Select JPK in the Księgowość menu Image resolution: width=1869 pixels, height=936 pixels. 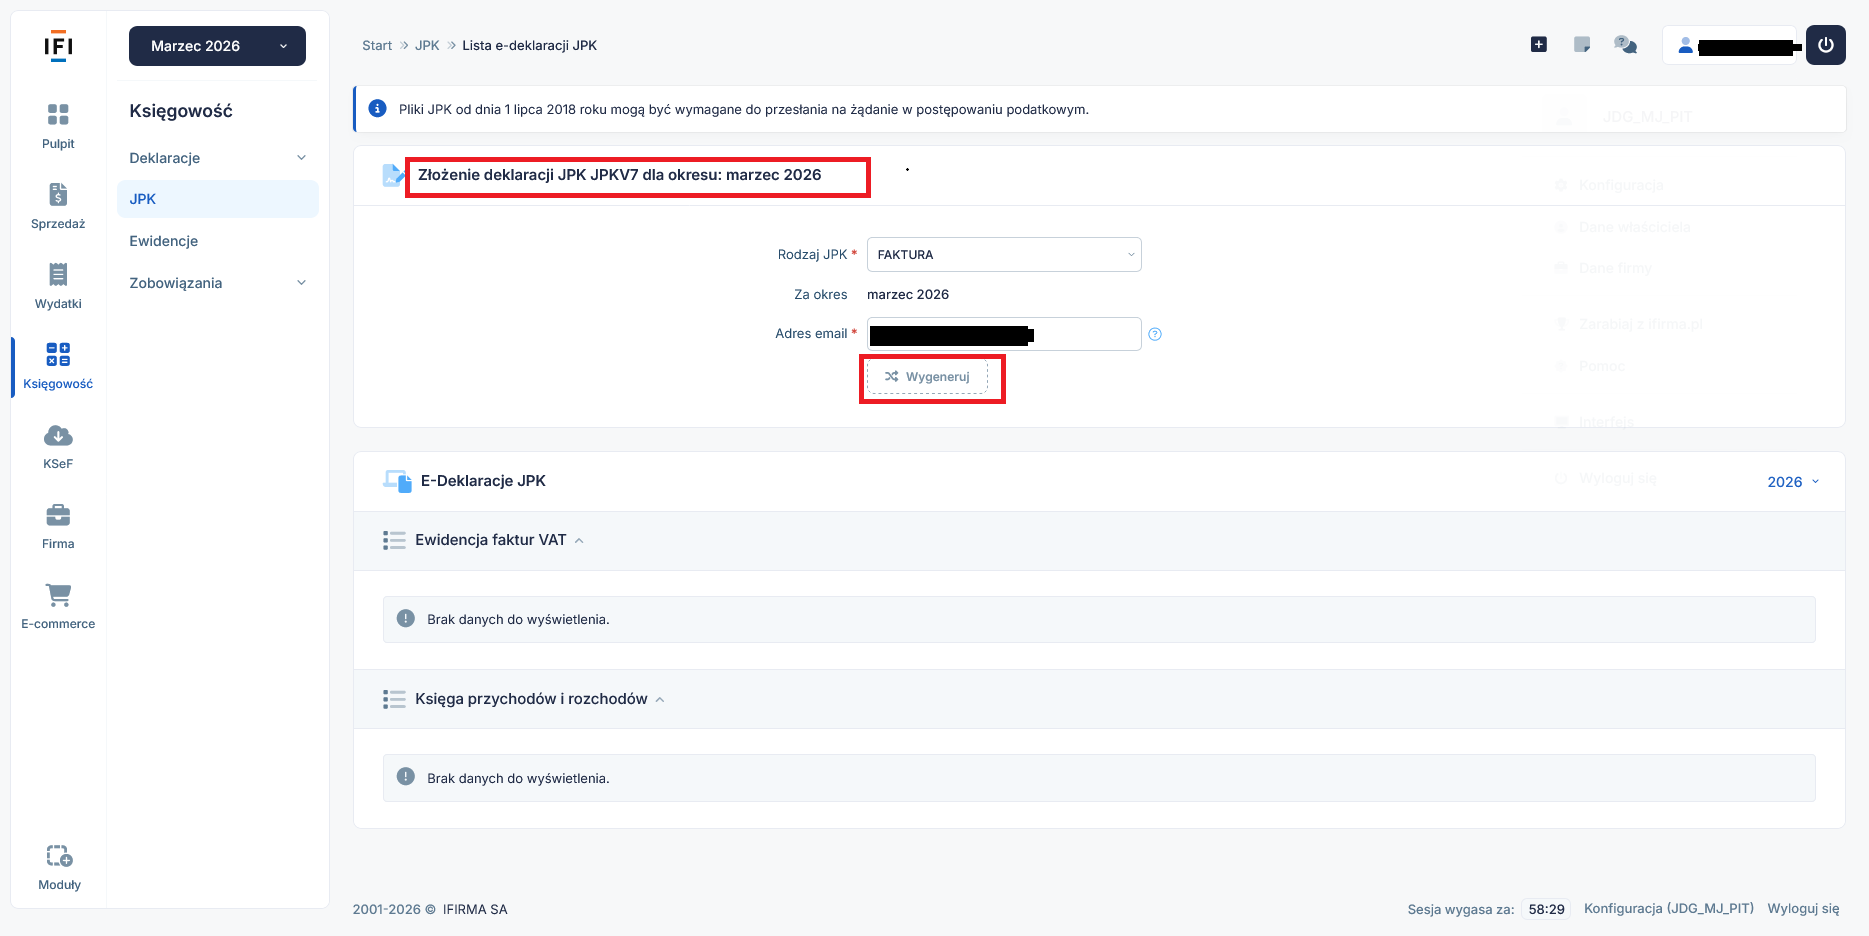(x=143, y=199)
